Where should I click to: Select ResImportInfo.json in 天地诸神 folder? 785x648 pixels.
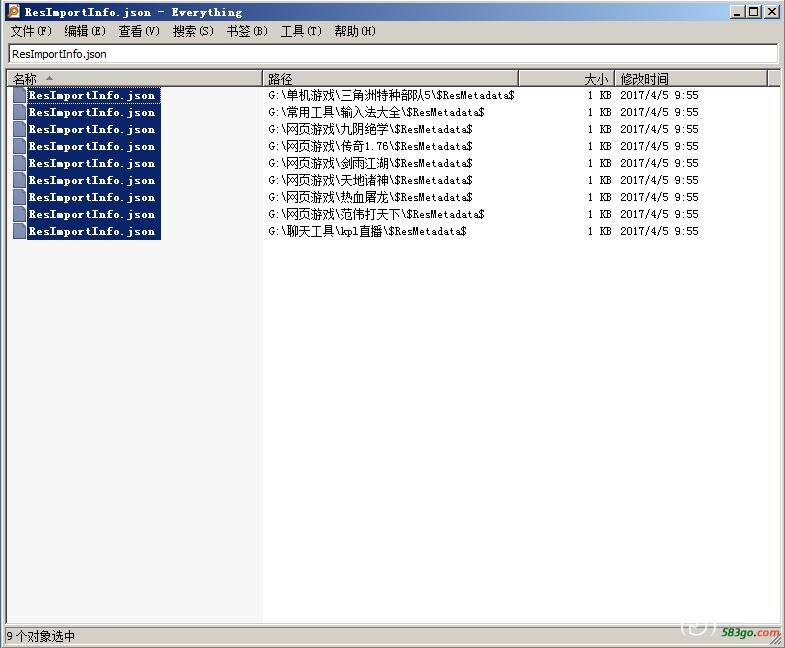[x=94, y=180]
